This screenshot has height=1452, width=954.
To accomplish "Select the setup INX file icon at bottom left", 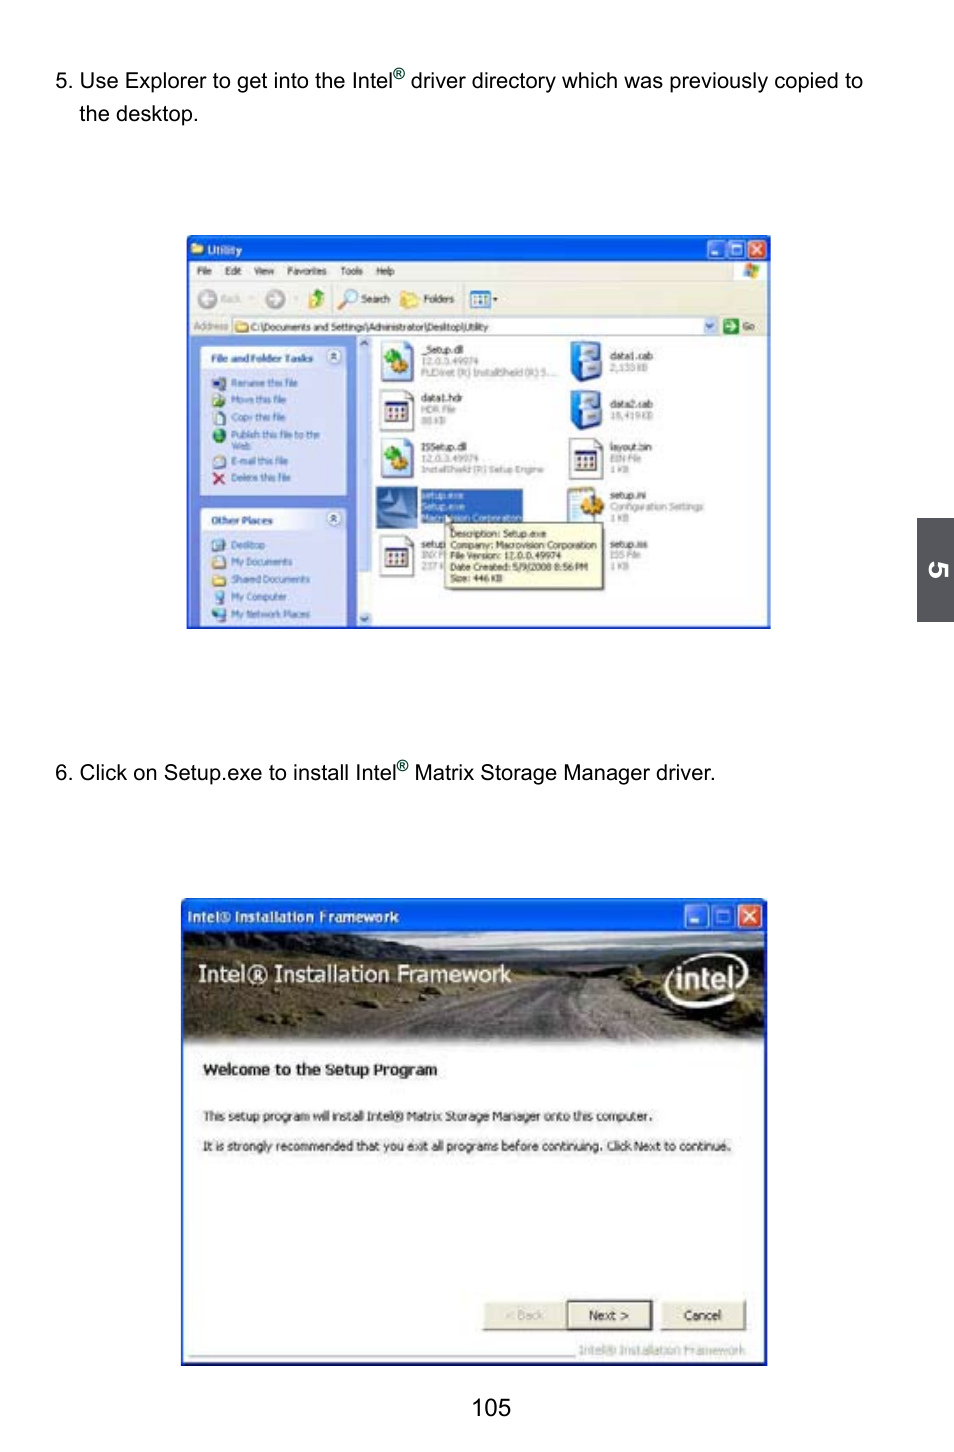I will tap(397, 556).
